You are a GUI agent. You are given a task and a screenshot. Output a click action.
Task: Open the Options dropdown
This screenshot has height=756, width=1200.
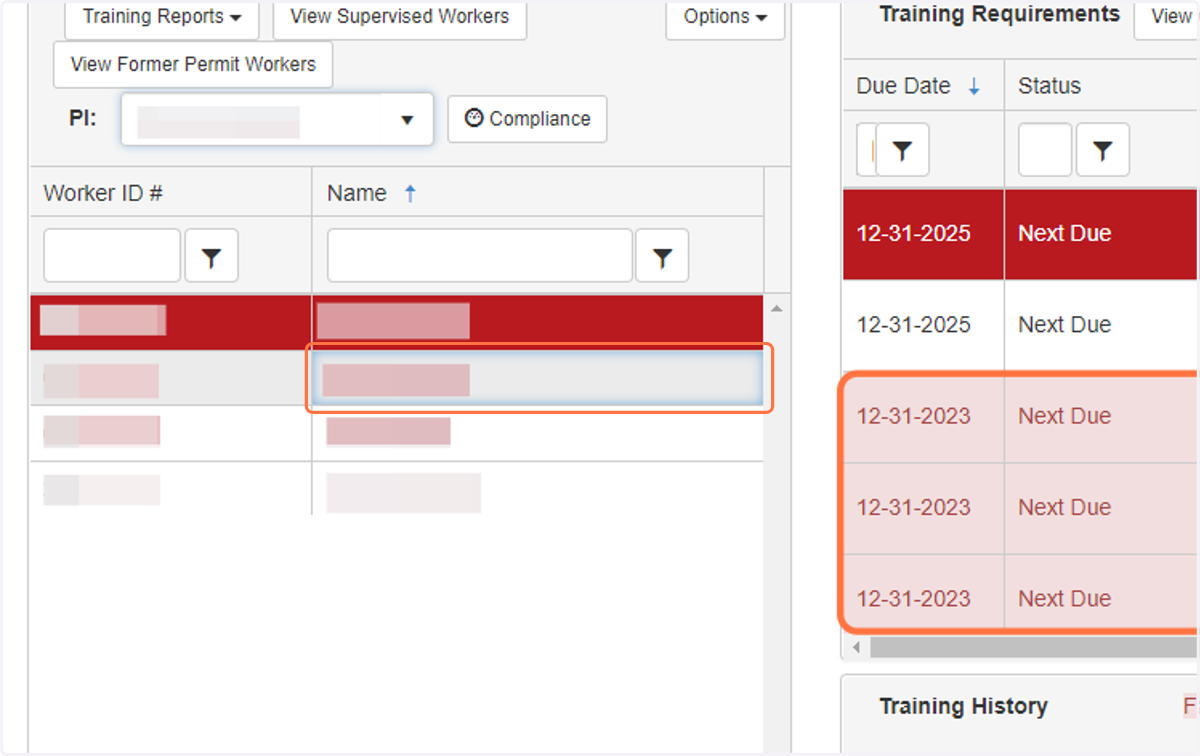point(725,17)
